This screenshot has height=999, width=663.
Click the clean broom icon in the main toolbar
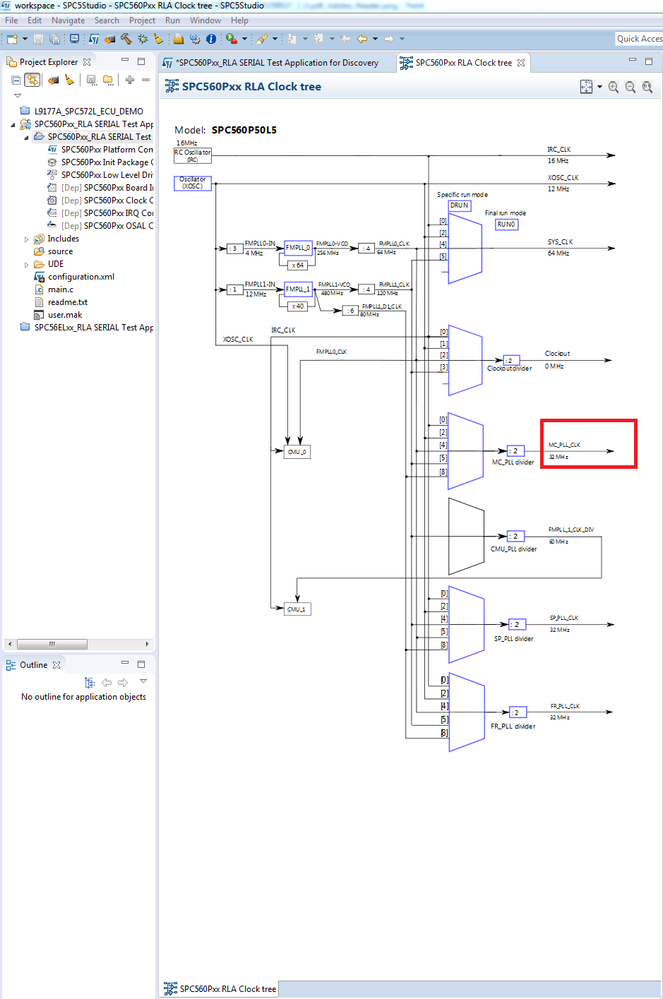159,39
